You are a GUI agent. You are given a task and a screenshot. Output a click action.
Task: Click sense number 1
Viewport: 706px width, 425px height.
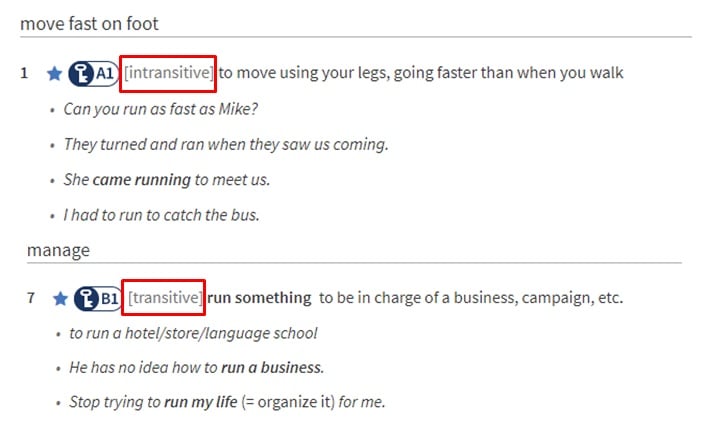(x=24, y=73)
